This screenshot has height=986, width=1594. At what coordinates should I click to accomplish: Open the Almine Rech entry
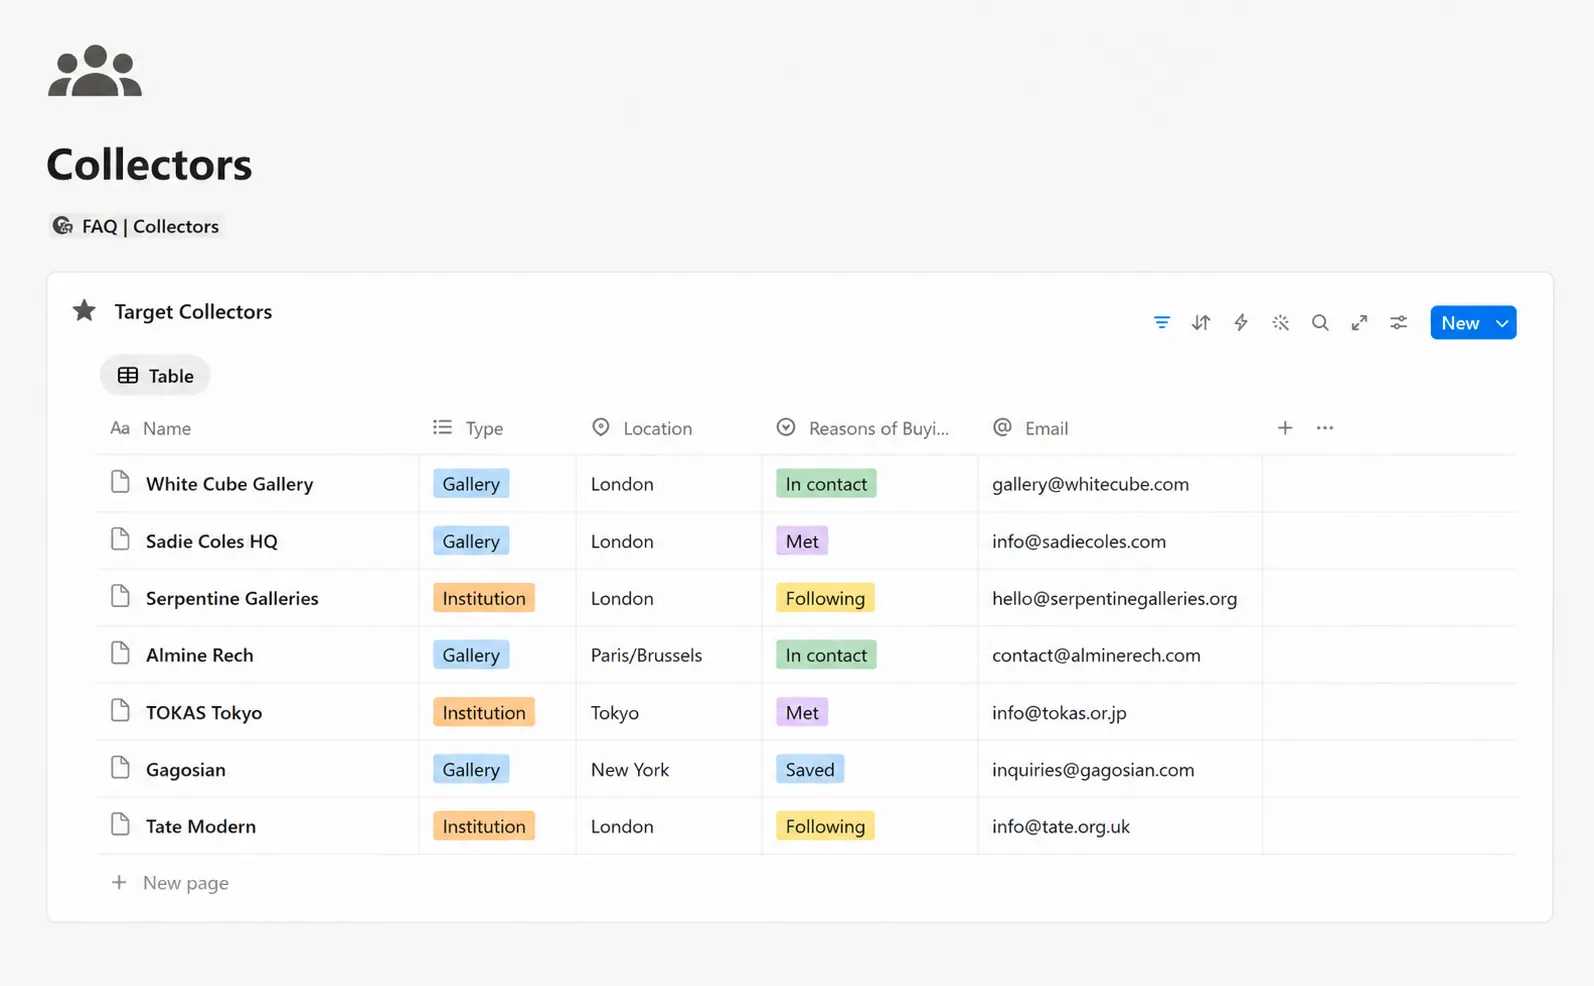point(199,655)
